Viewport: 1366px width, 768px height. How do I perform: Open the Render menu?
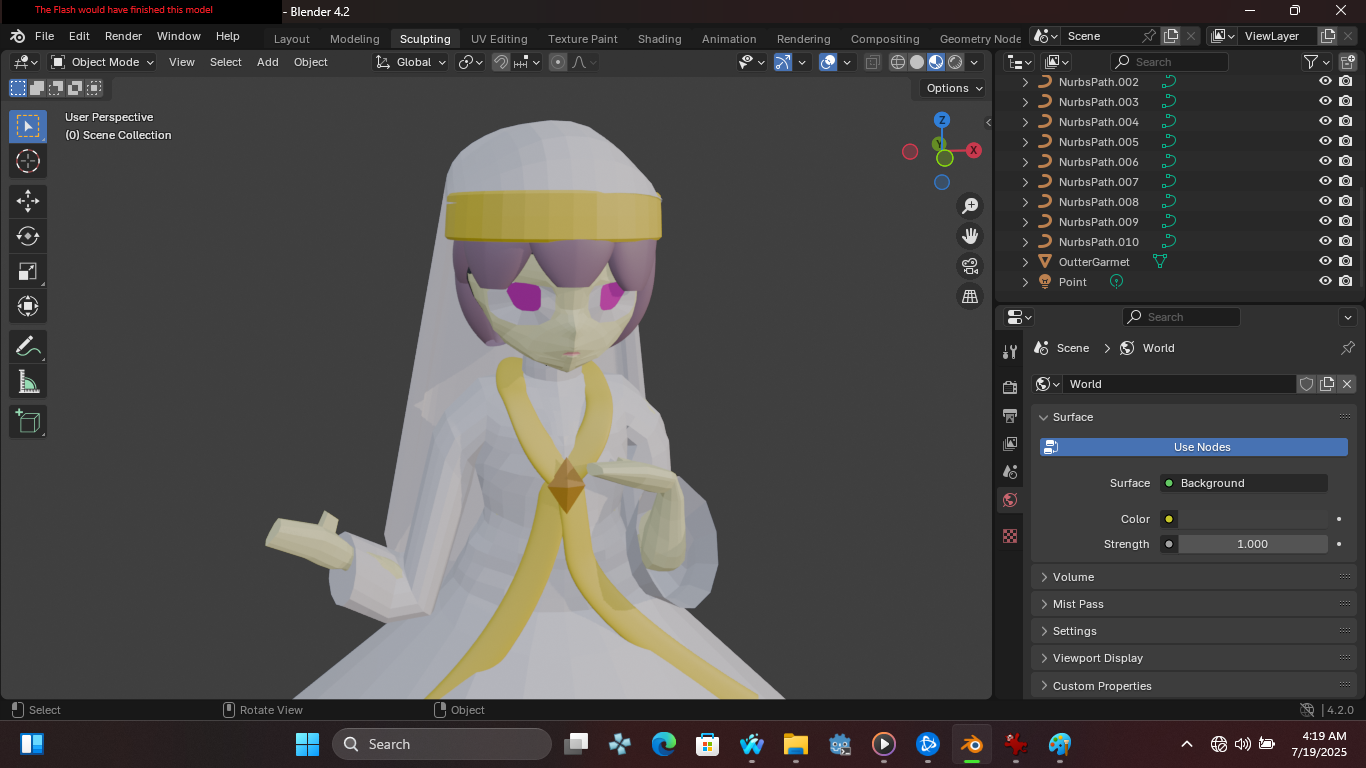[x=123, y=36]
